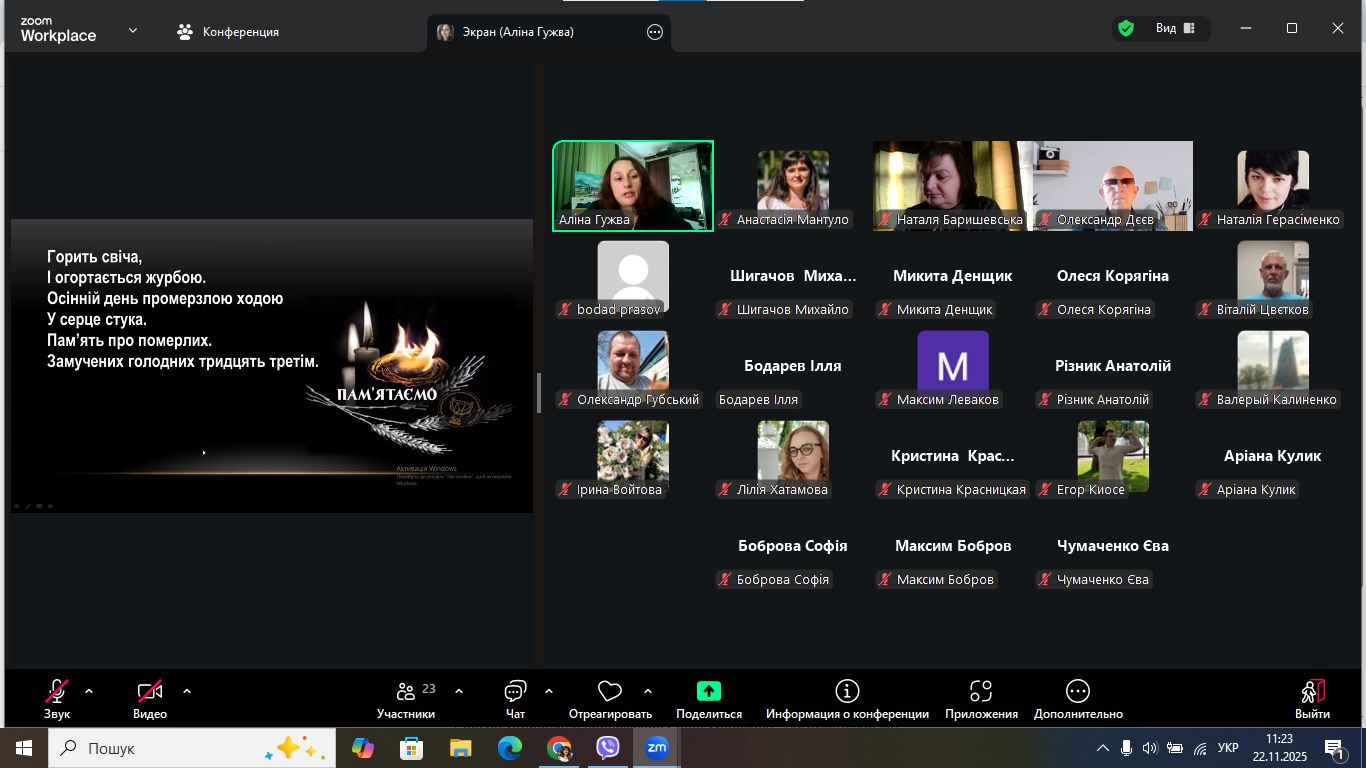
Task: Open the Zoom Workplace dropdown chevron
Action: point(133,31)
